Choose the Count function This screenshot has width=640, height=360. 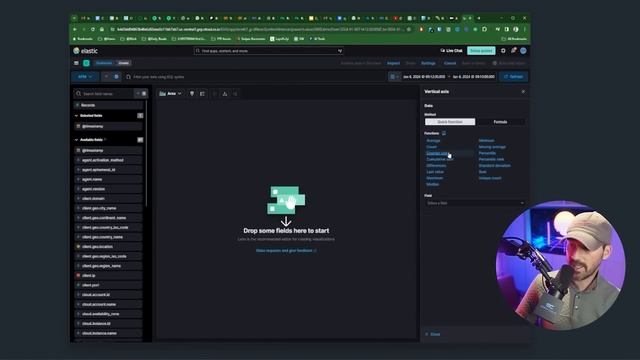(x=431, y=147)
